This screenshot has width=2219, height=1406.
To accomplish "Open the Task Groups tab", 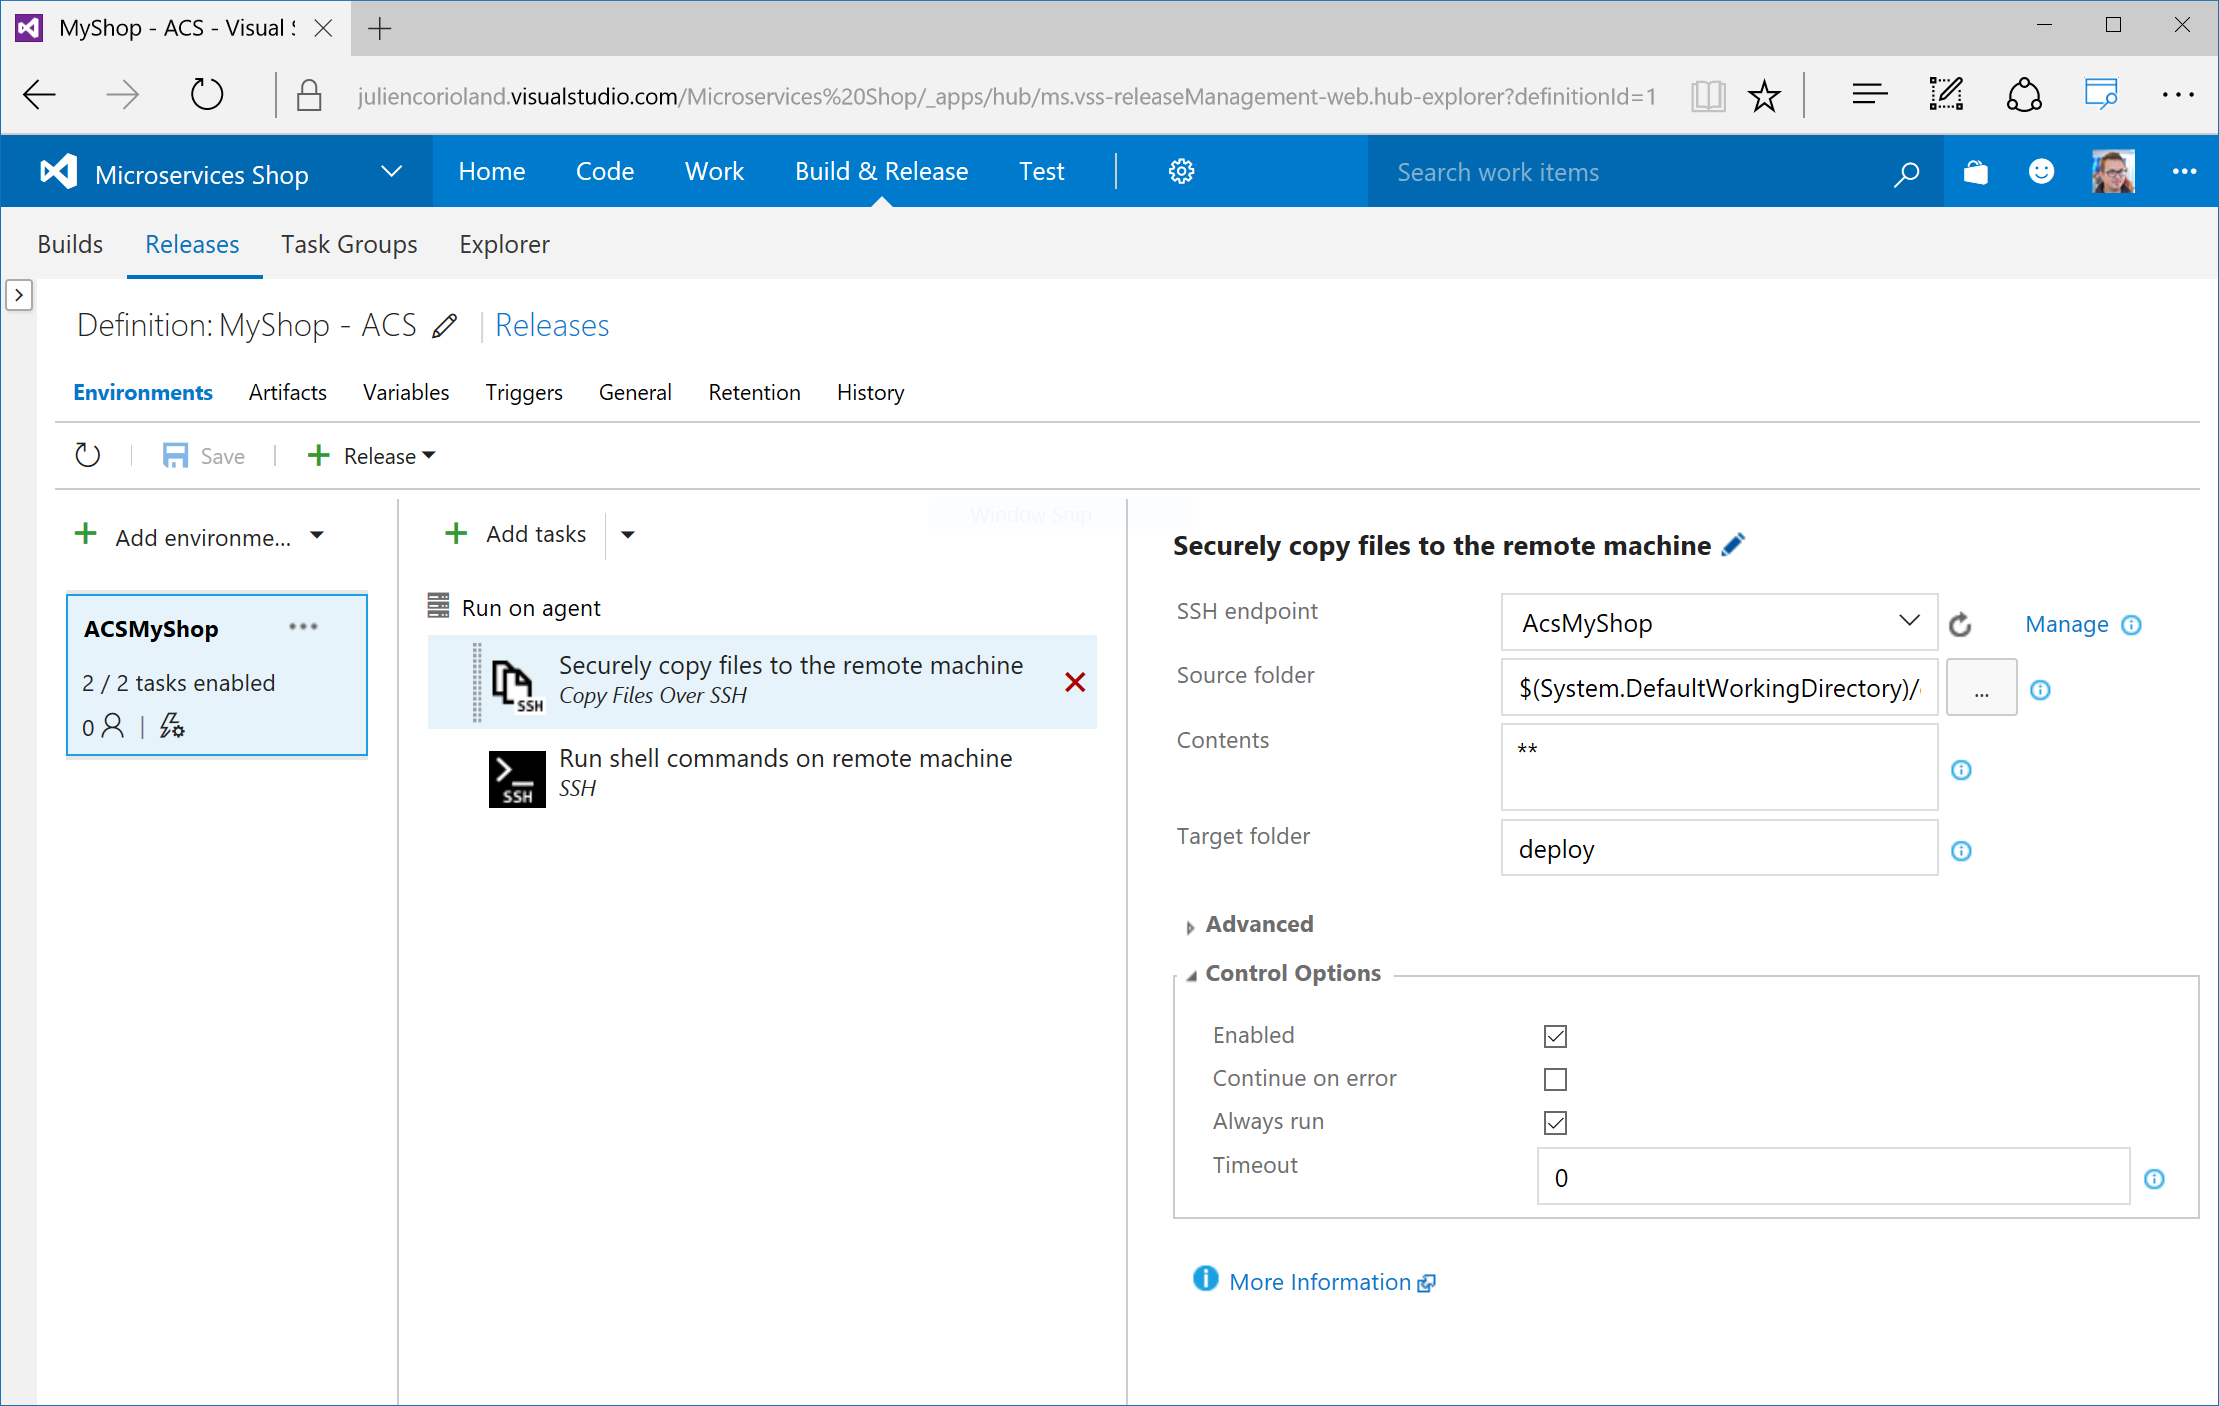I will tap(349, 245).
